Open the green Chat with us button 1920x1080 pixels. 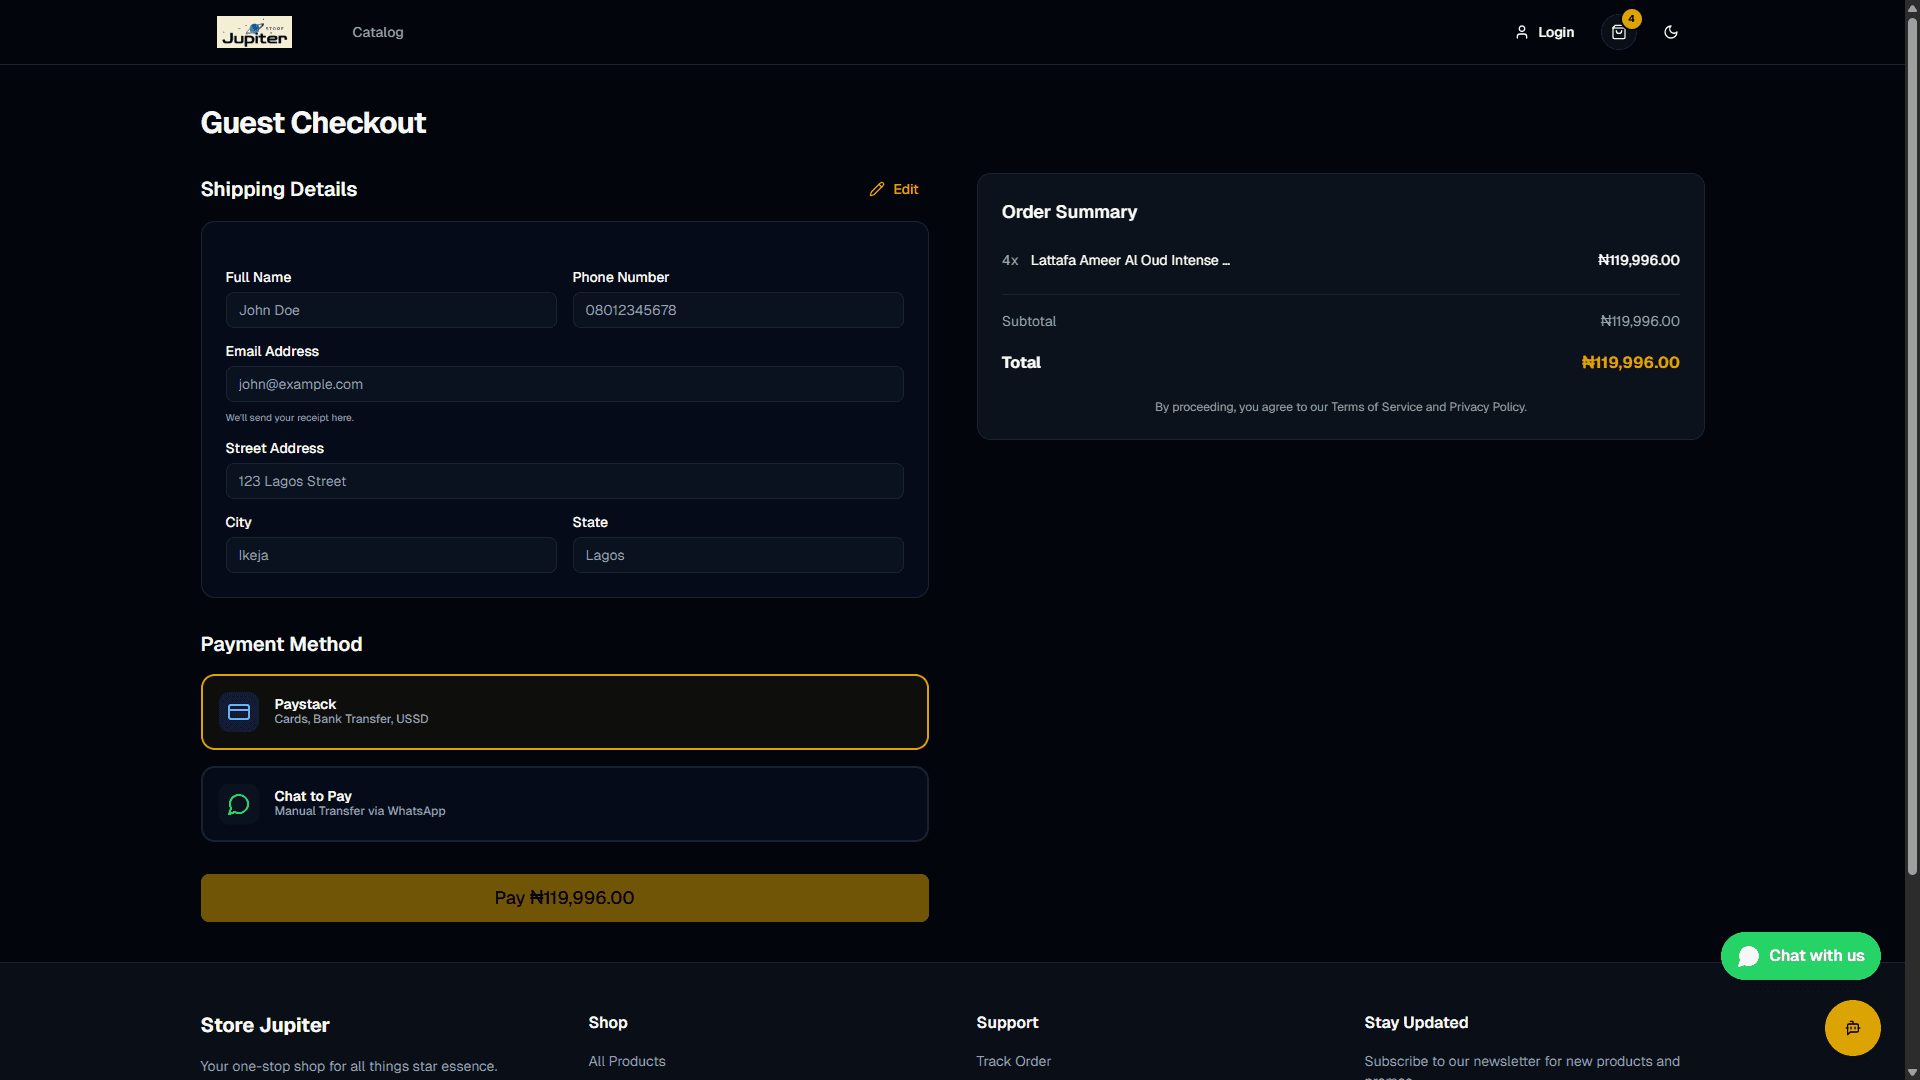pyautogui.click(x=1800, y=956)
